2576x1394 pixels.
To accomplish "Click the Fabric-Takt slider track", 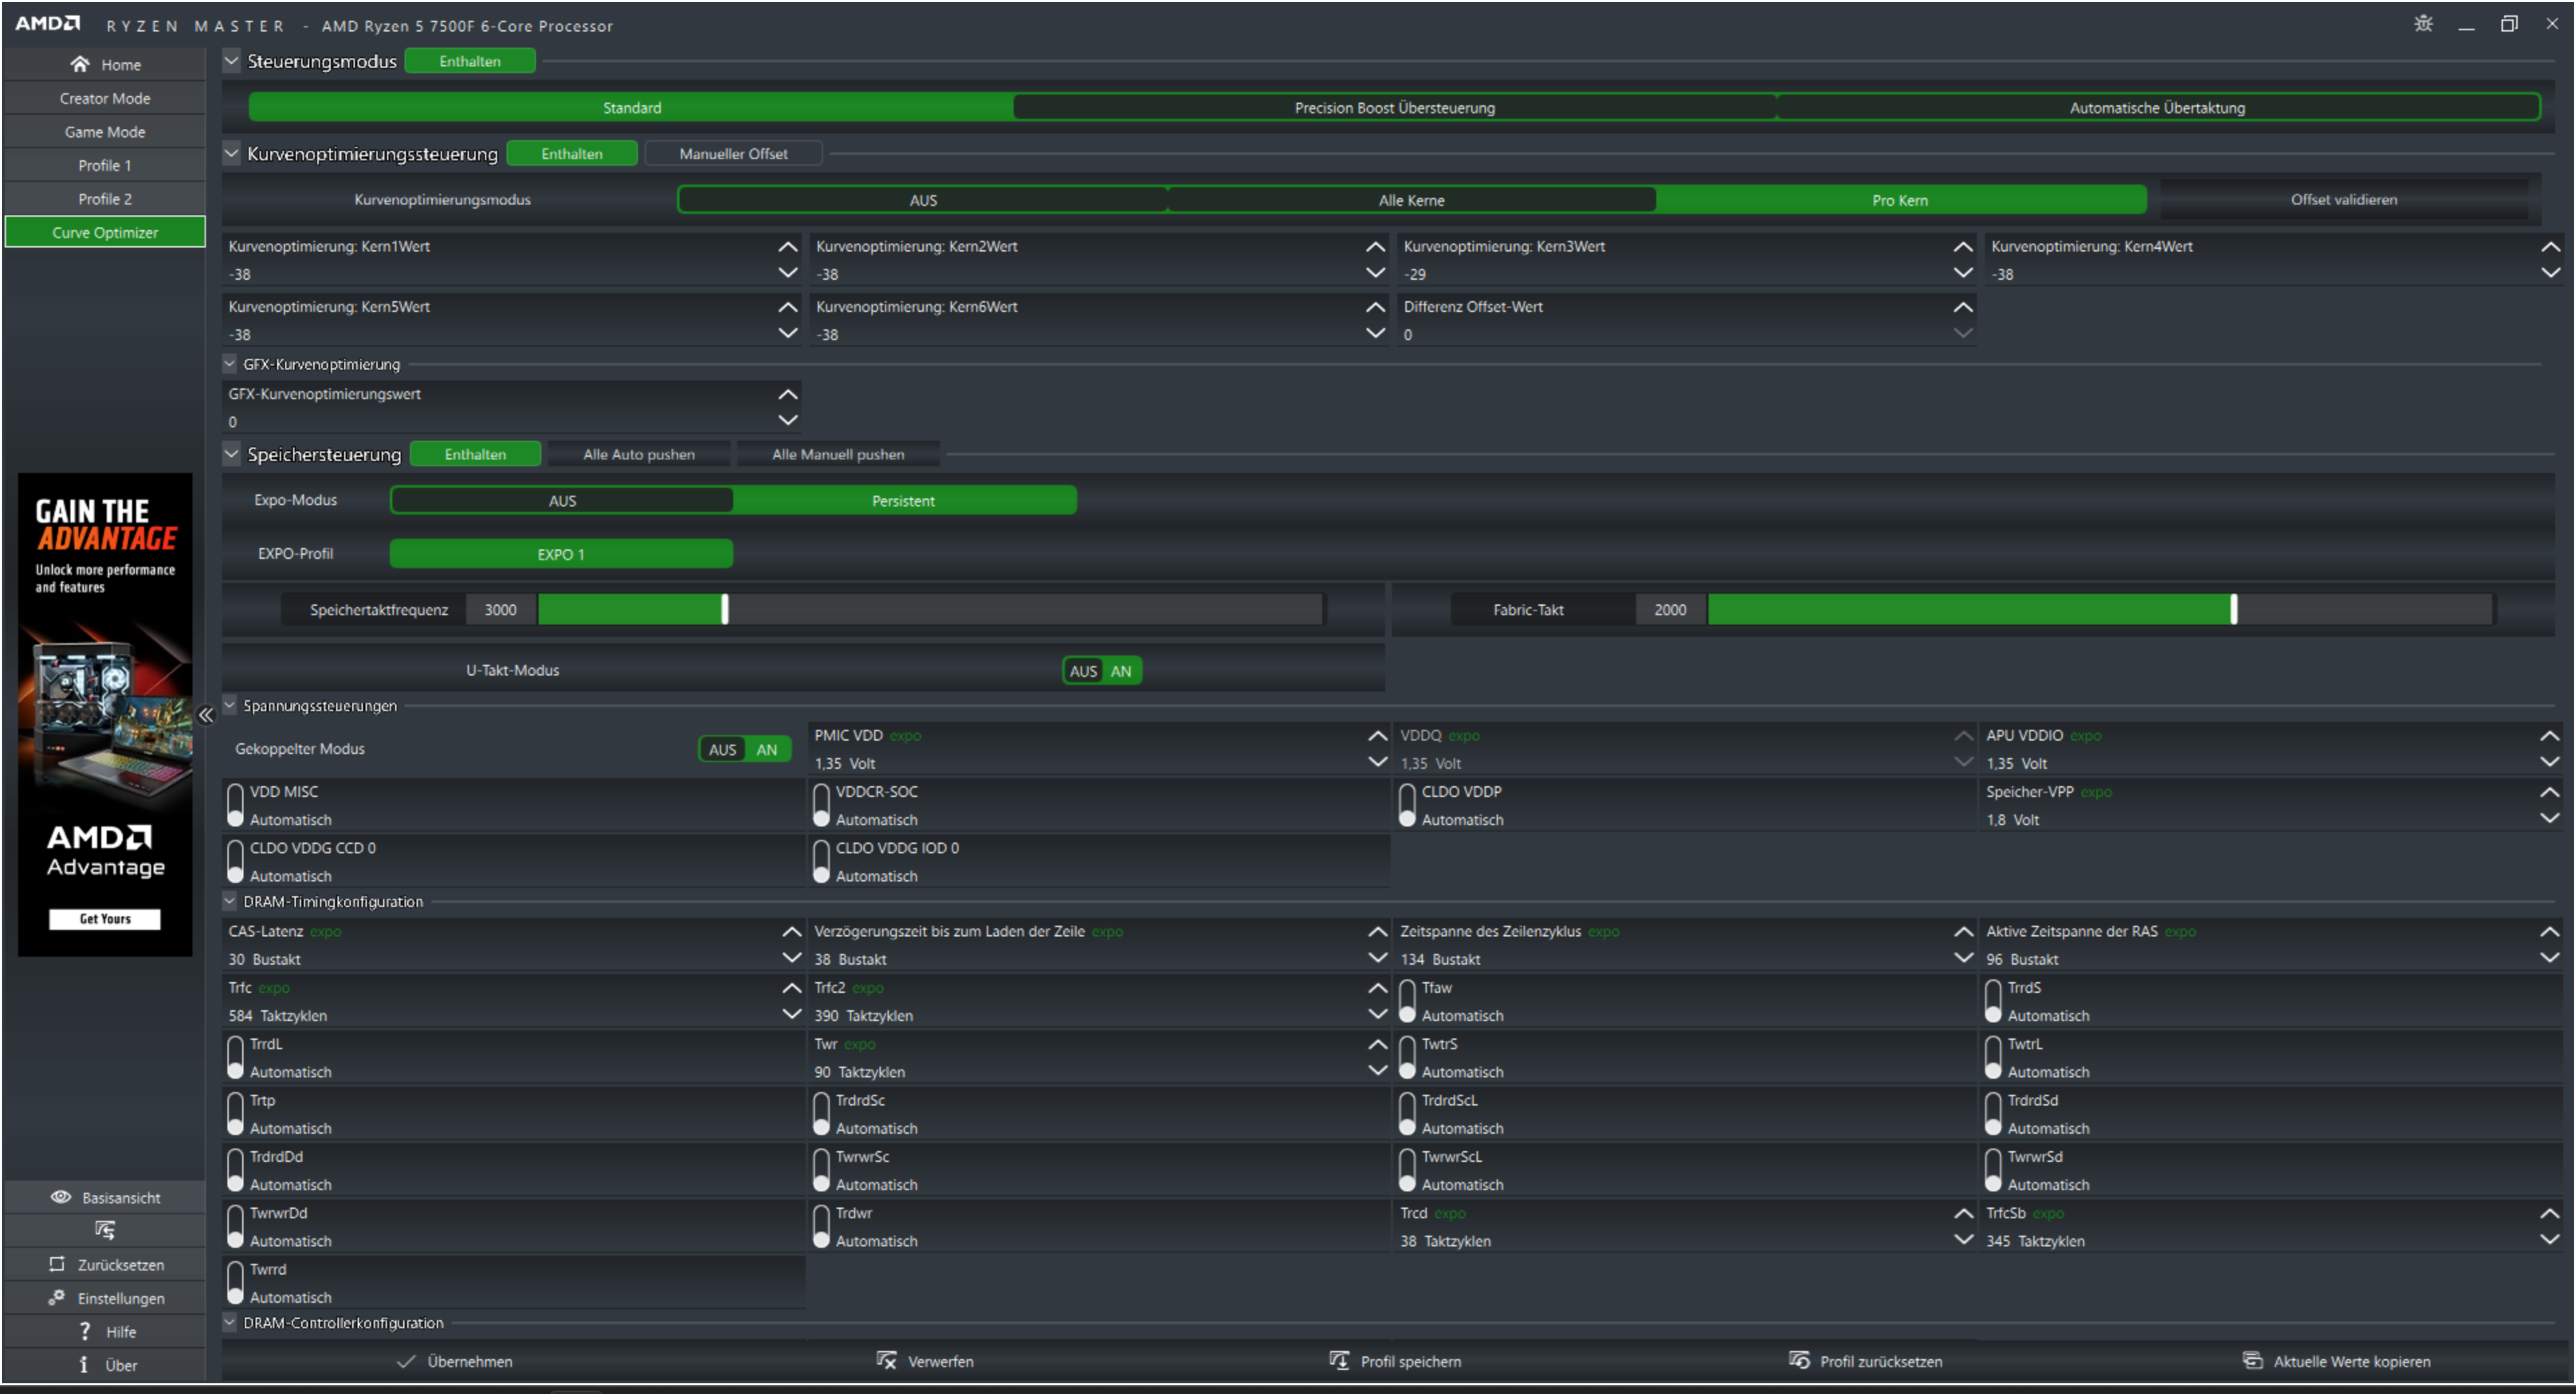I will (2100, 609).
